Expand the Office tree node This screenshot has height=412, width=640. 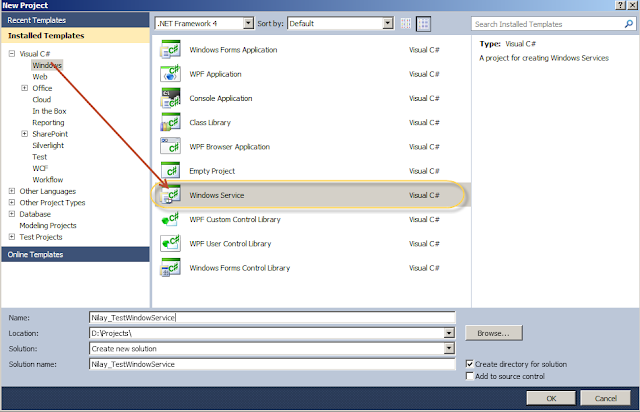pos(24,88)
